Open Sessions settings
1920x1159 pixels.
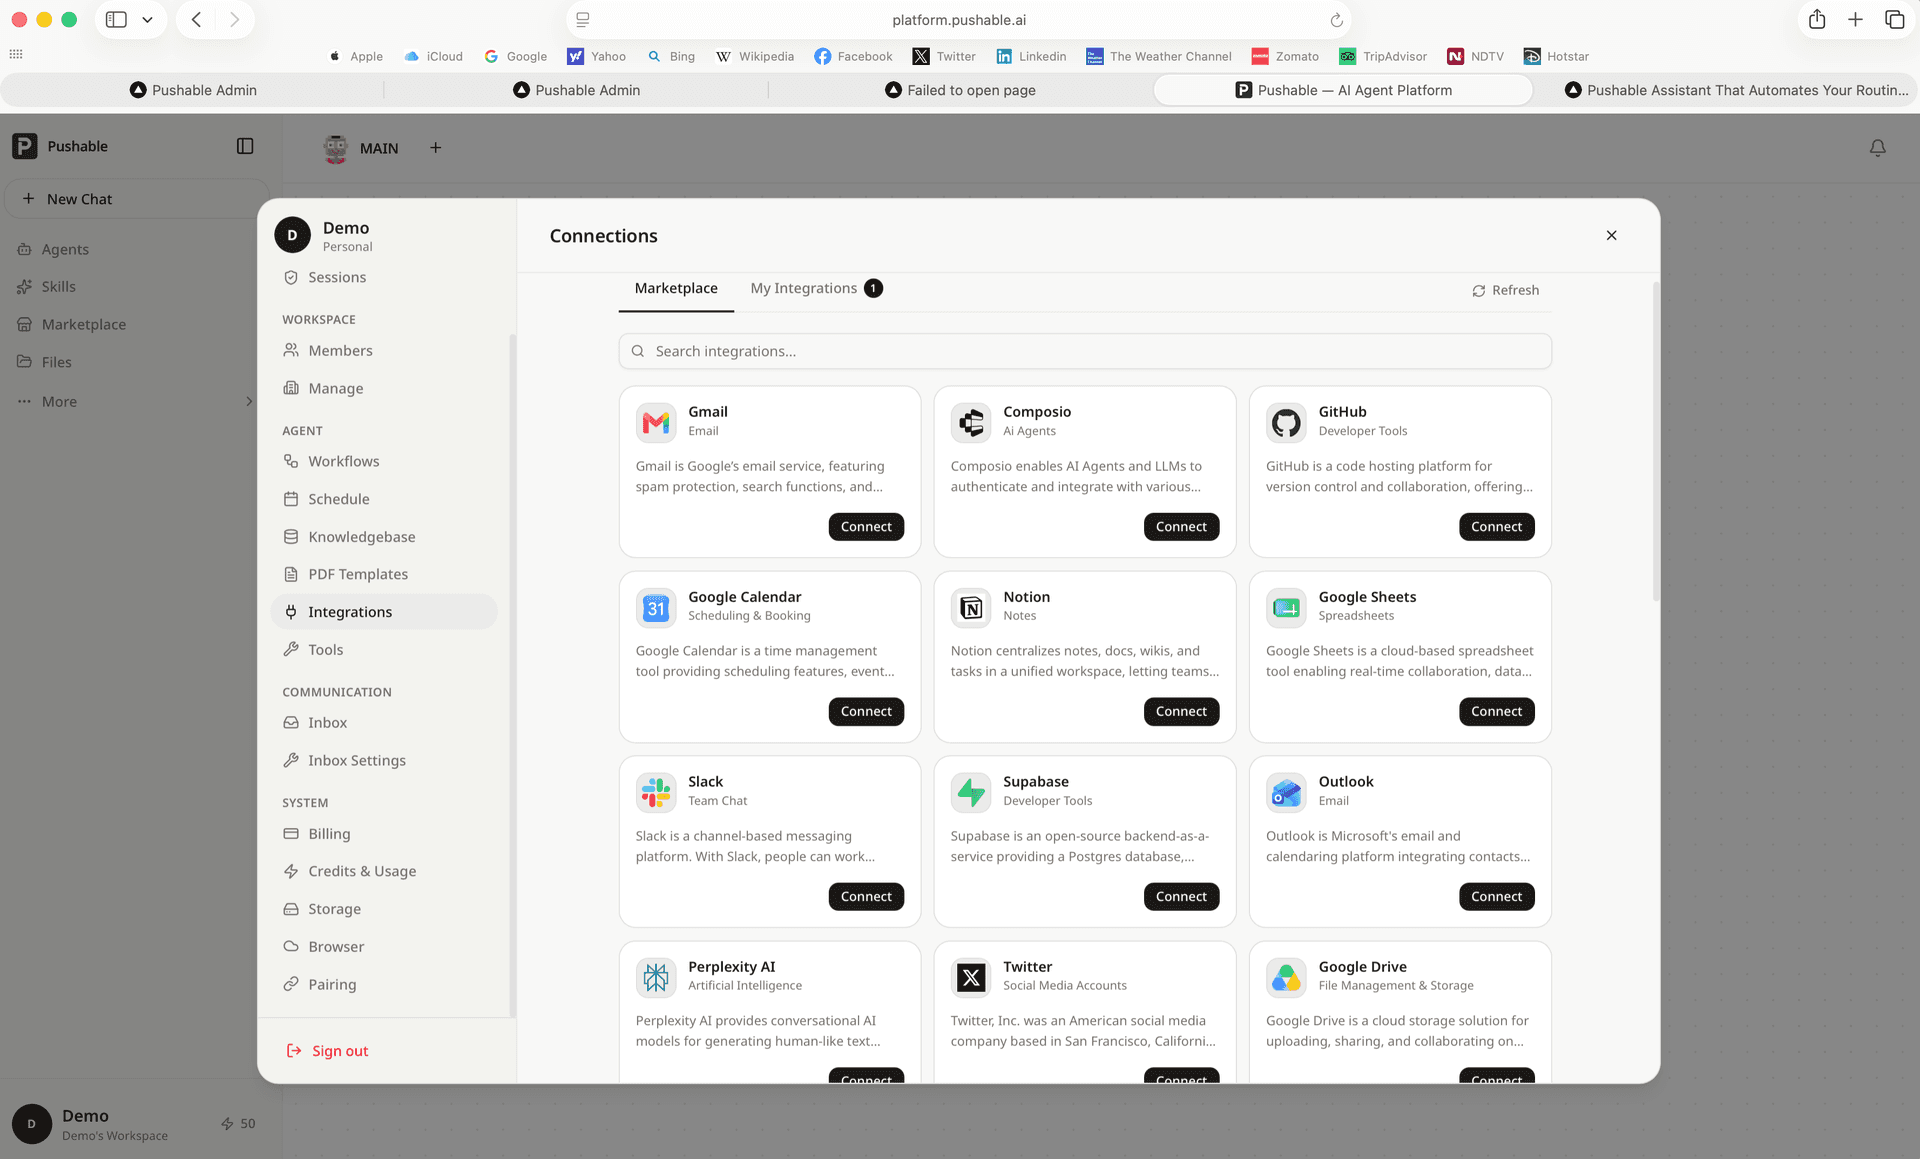tap(384, 278)
